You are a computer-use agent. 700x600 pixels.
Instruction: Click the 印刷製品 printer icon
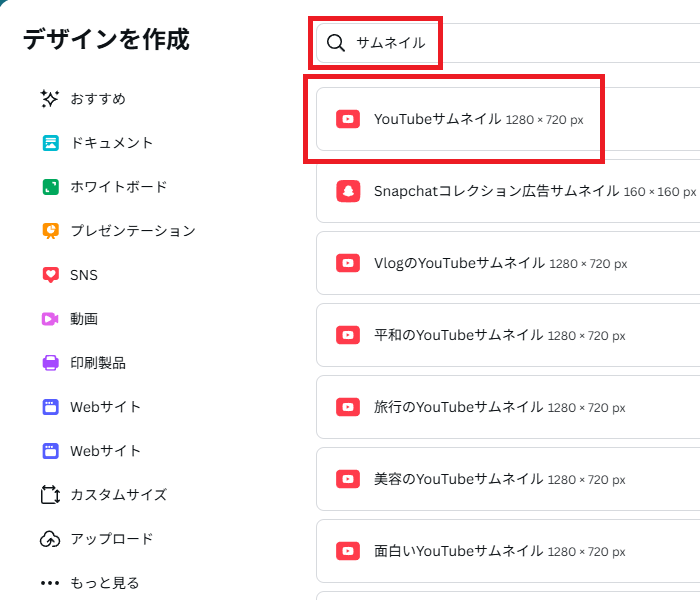click(50, 363)
